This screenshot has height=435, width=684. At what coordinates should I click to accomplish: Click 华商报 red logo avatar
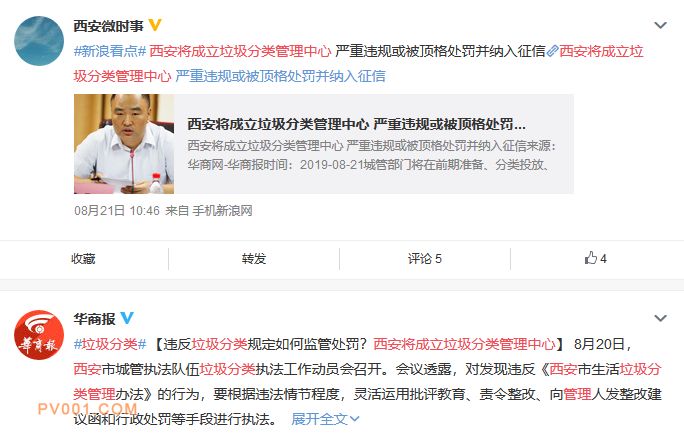[39, 335]
